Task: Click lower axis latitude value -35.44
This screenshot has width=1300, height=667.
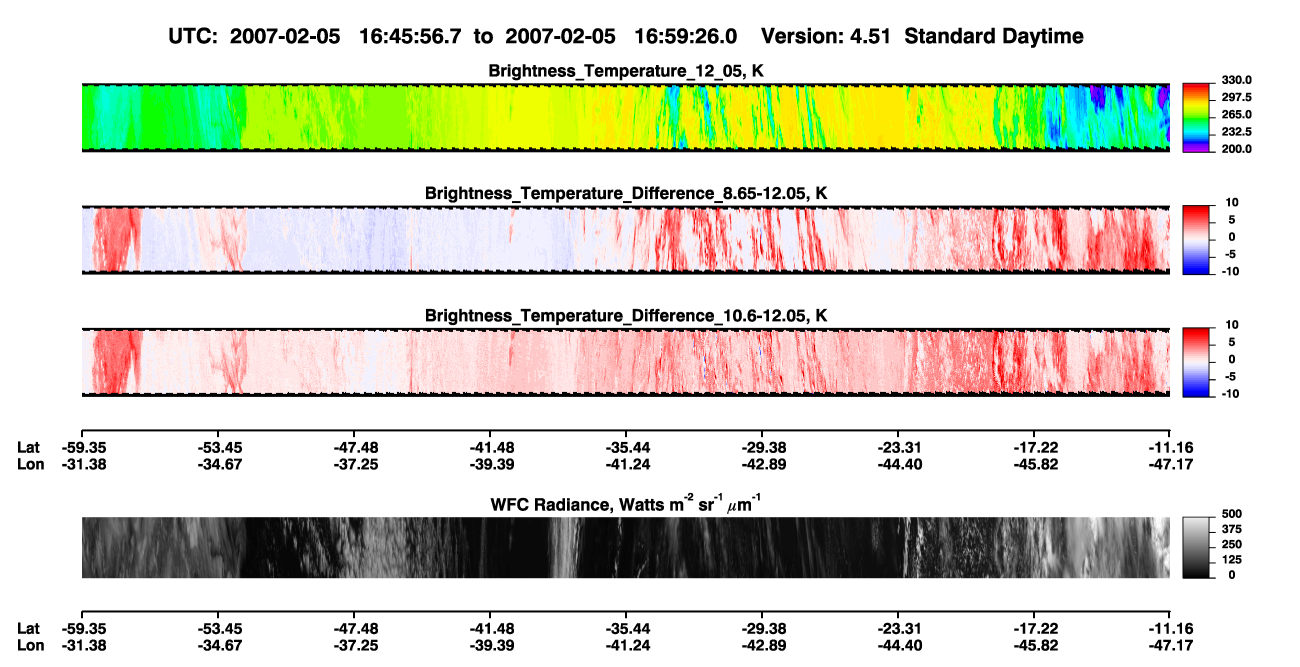Action: [626, 628]
